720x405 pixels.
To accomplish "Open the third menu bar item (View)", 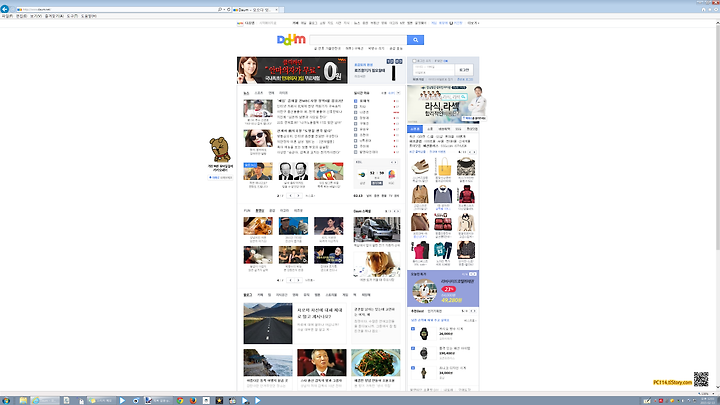I will tap(36, 16).
